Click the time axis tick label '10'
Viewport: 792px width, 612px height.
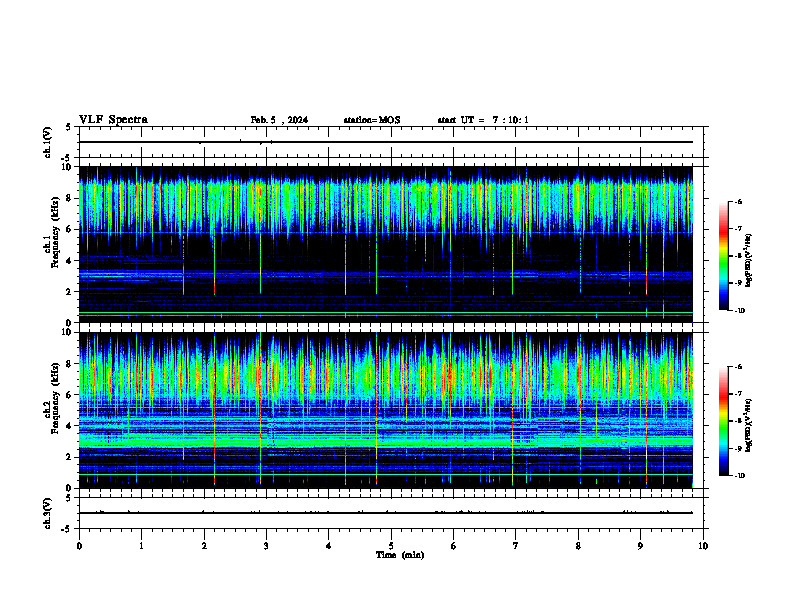pos(703,546)
